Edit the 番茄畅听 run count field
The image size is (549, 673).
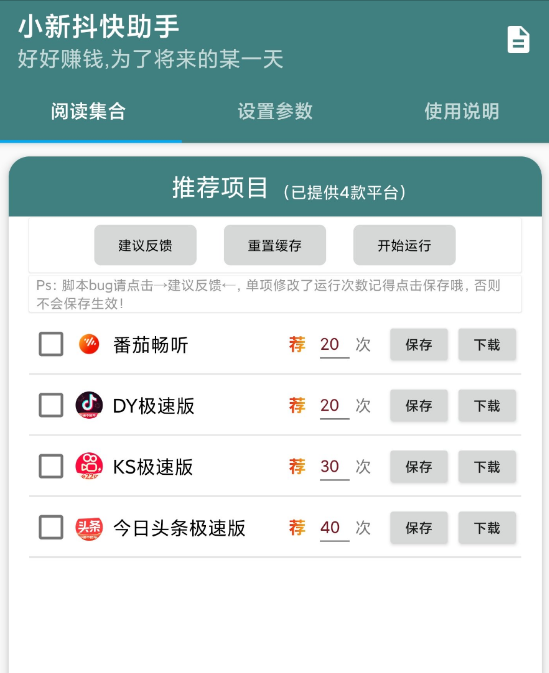334,345
